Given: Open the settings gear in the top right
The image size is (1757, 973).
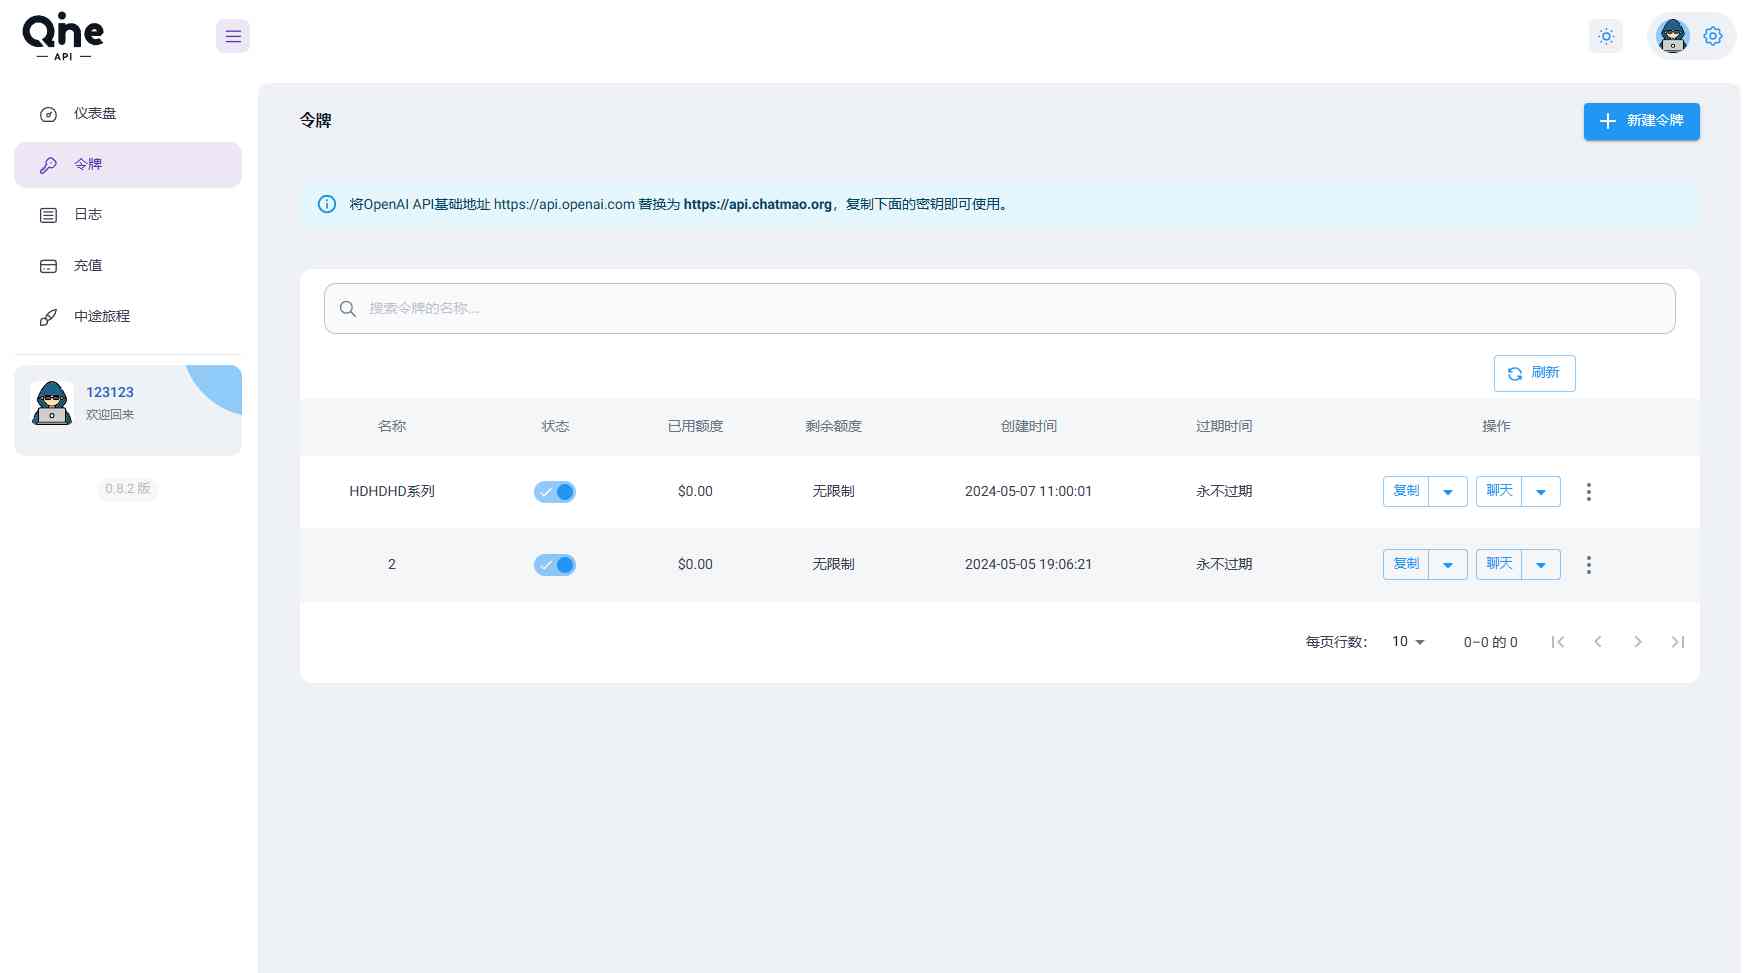Looking at the screenshot, I should coord(1713,37).
